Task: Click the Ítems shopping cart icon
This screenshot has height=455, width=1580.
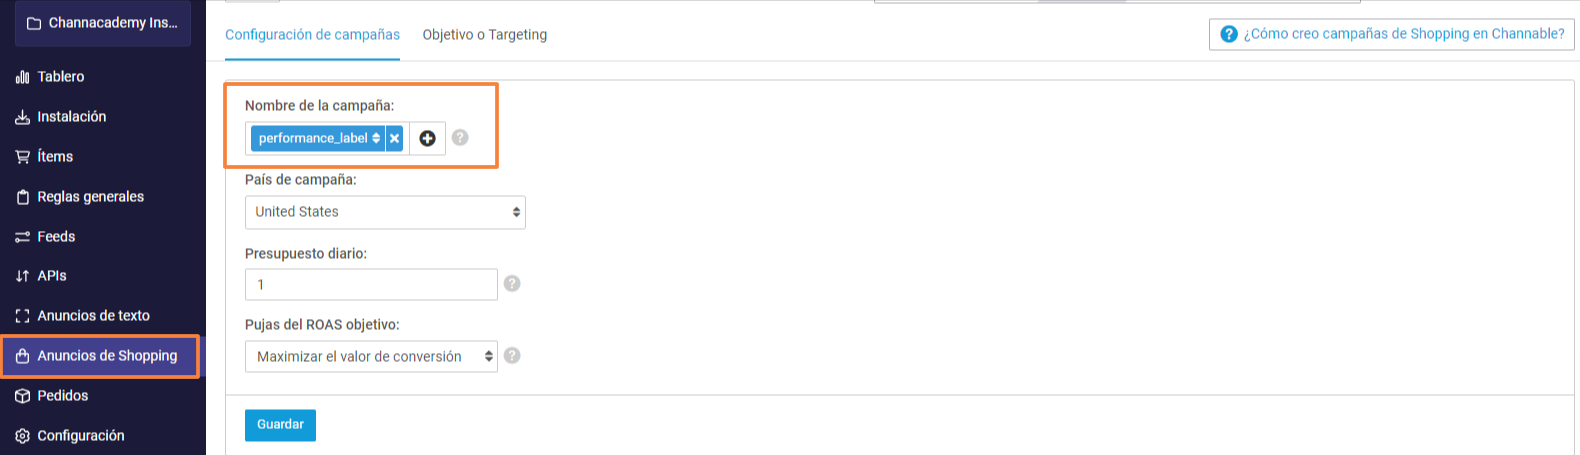Action: click(x=22, y=157)
